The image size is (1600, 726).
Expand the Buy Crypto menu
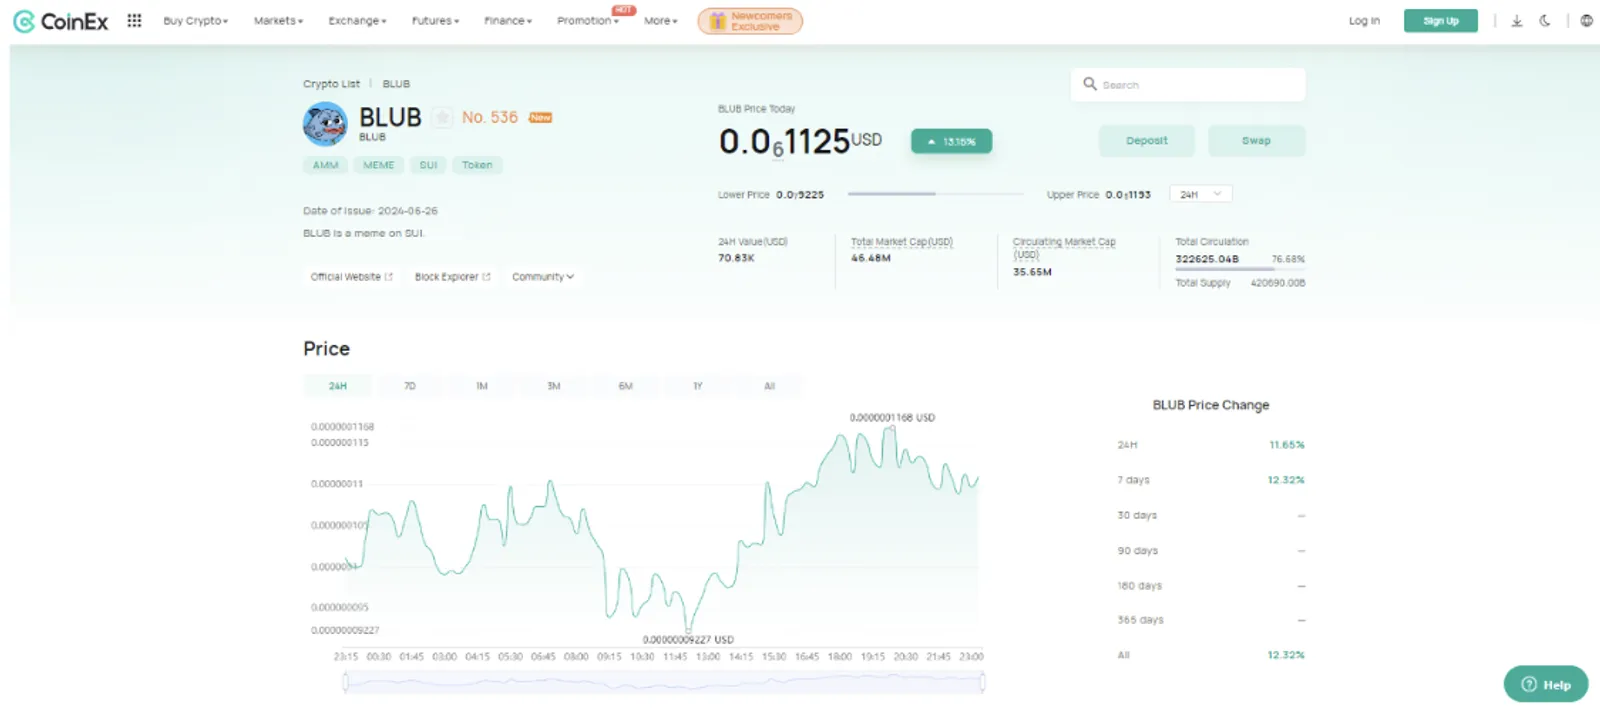pos(196,21)
